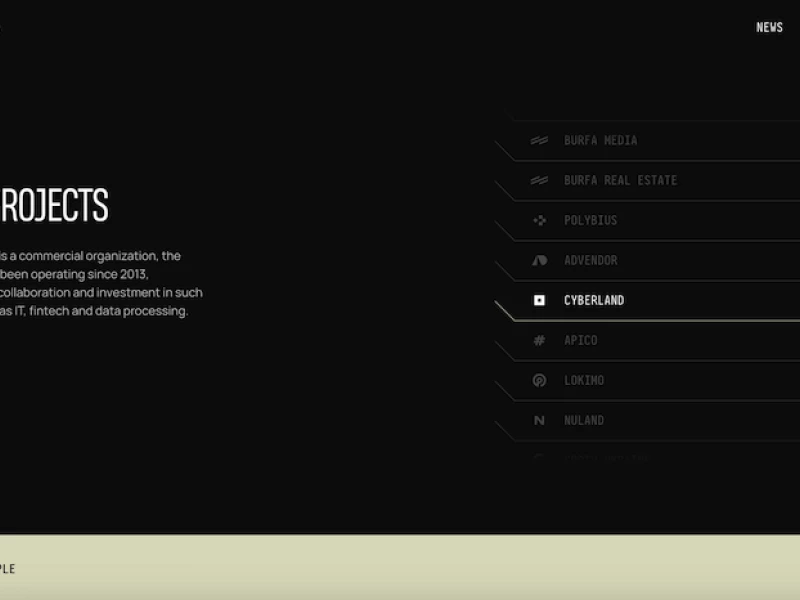Open the ADVENDOR project label
The image size is (800, 600).
point(591,260)
